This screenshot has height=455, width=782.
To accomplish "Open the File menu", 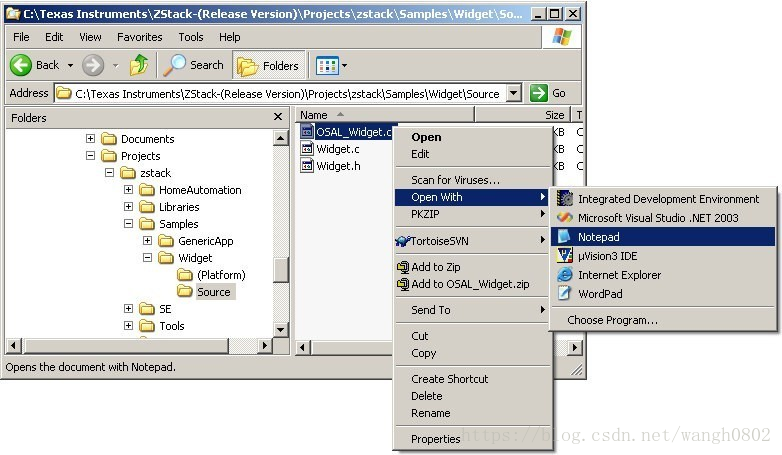I will [21, 37].
